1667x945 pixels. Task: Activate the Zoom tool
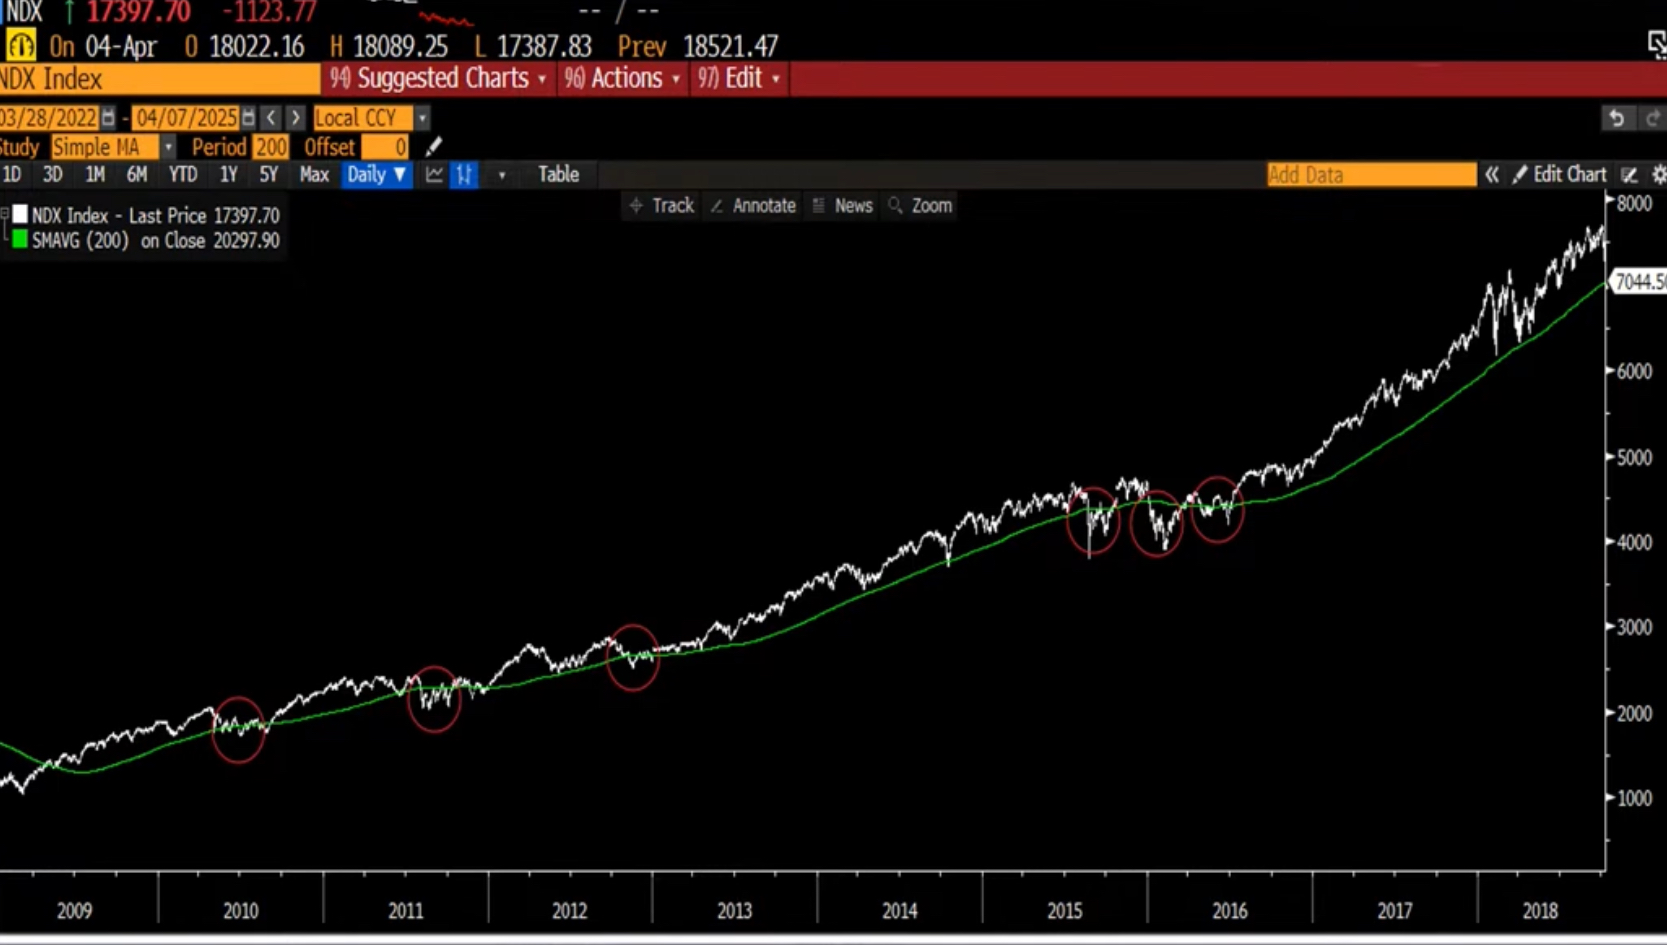coord(921,206)
